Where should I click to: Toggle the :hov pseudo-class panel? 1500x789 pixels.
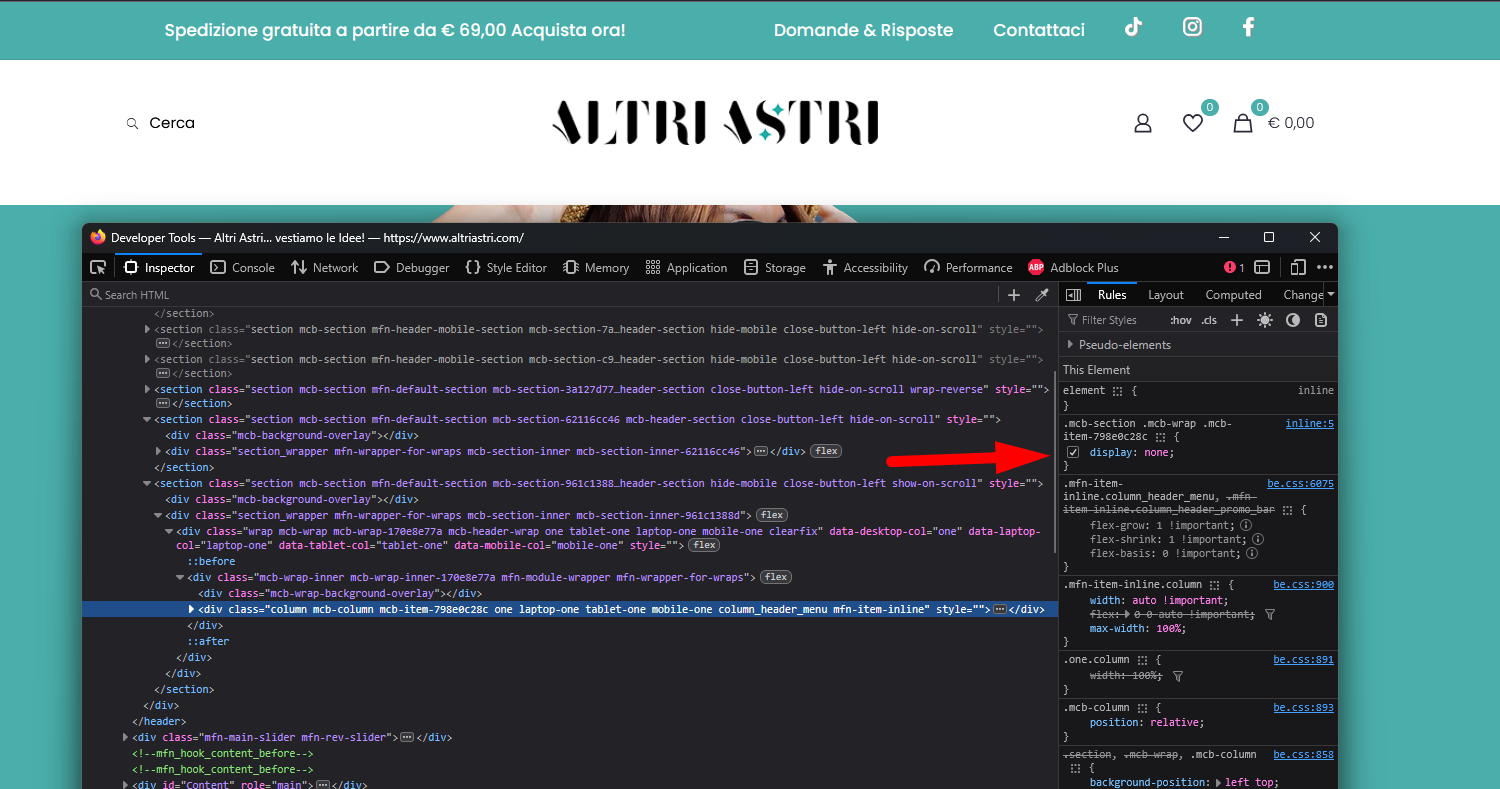[1181, 320]
